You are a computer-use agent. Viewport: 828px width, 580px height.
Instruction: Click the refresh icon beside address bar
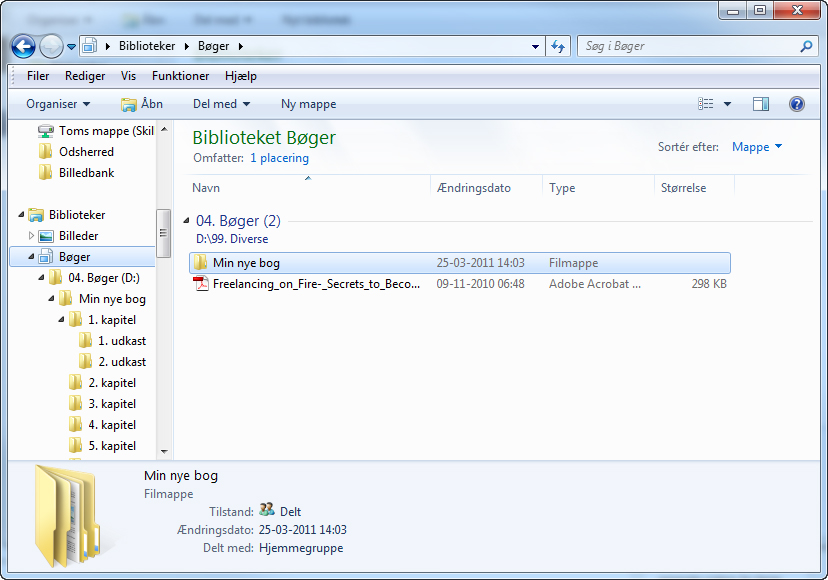558,46
